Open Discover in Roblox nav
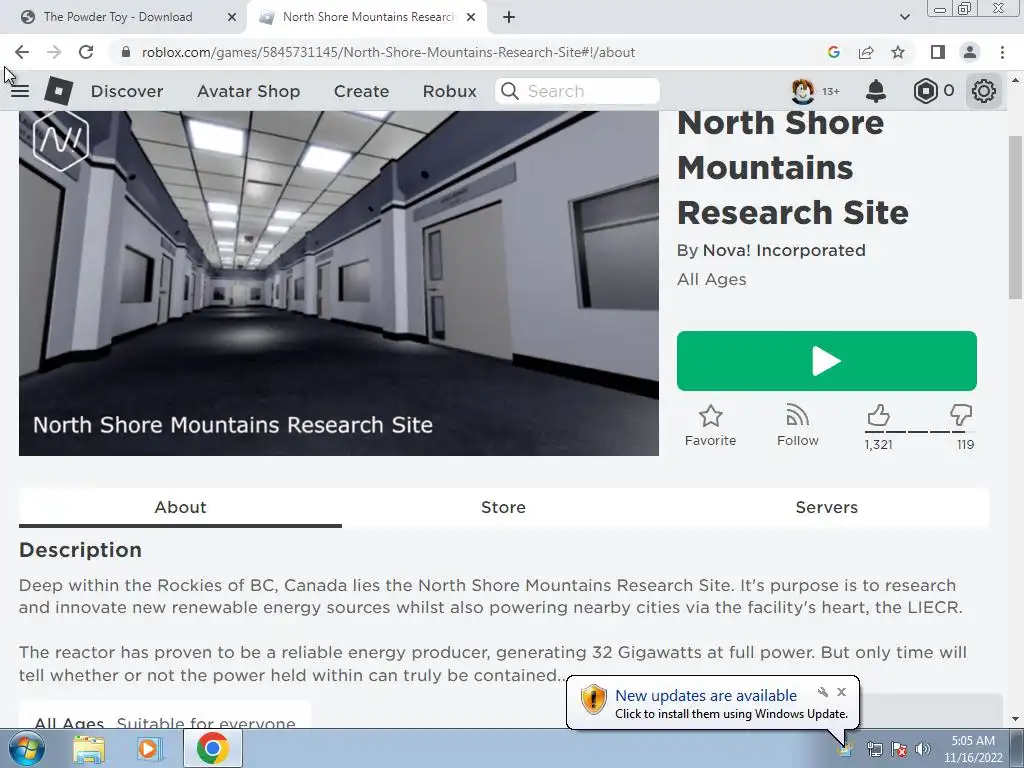Screen dimensions: 1024x768 coord(127,91)
